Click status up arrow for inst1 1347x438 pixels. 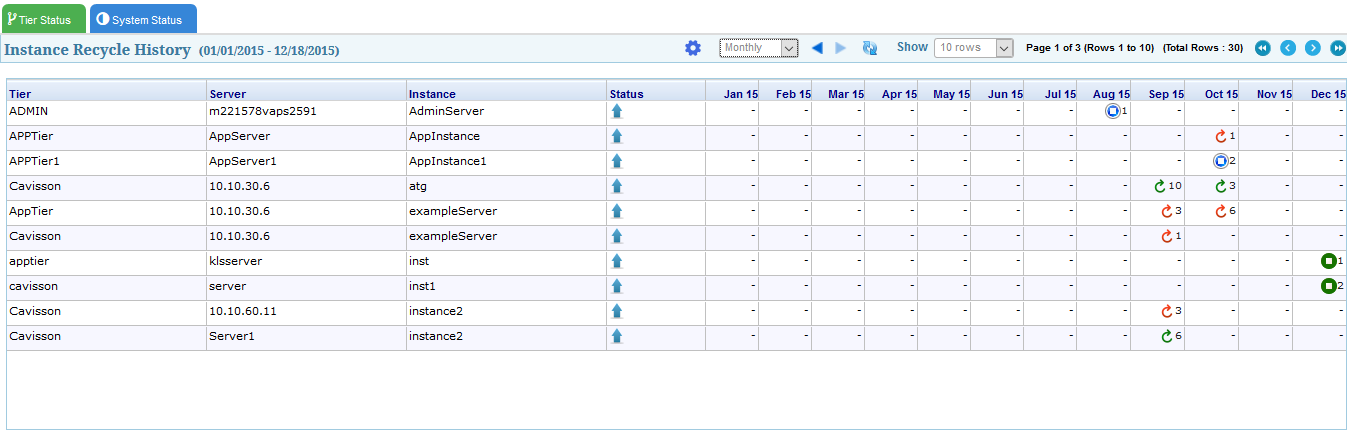coord(617,286)
